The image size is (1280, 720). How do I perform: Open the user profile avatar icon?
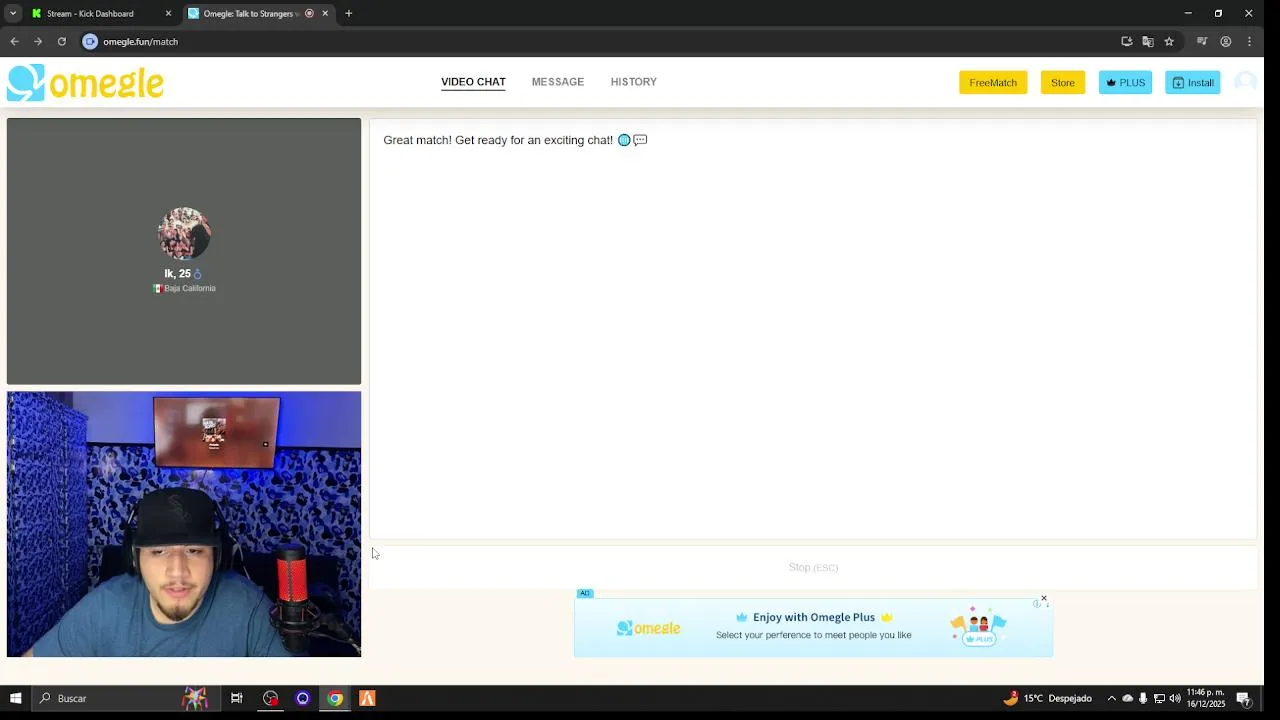pos(1245,82)
